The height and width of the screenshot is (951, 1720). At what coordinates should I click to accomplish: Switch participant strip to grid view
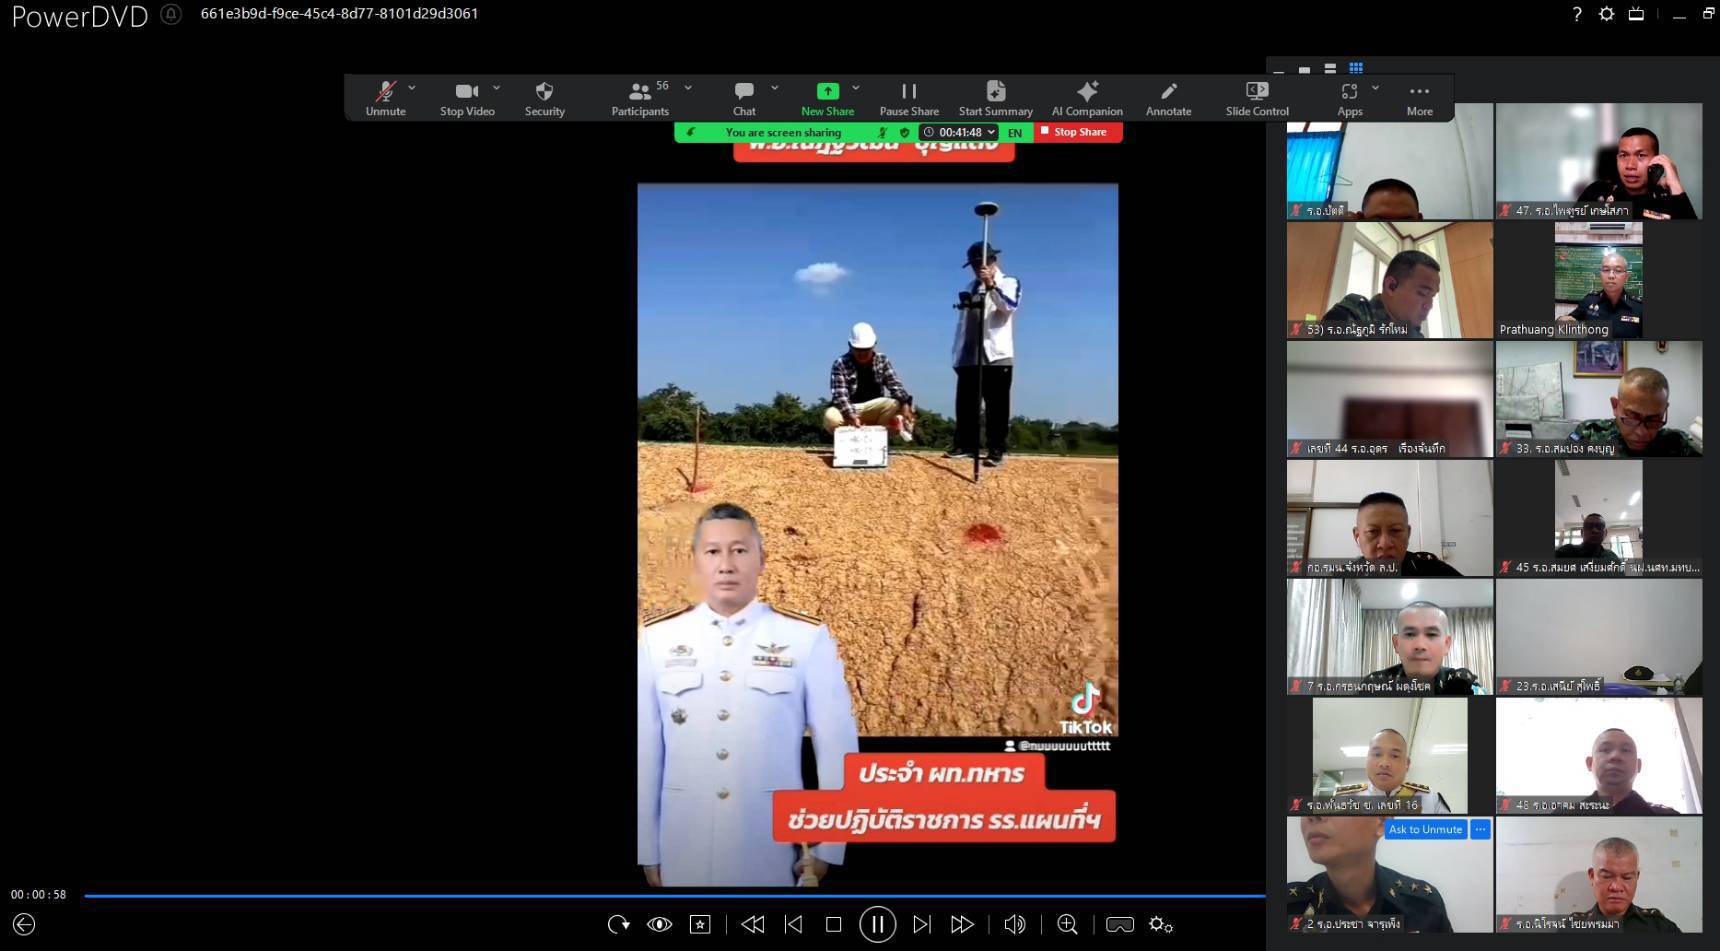pyautogui.click(x=1356, y=68)
